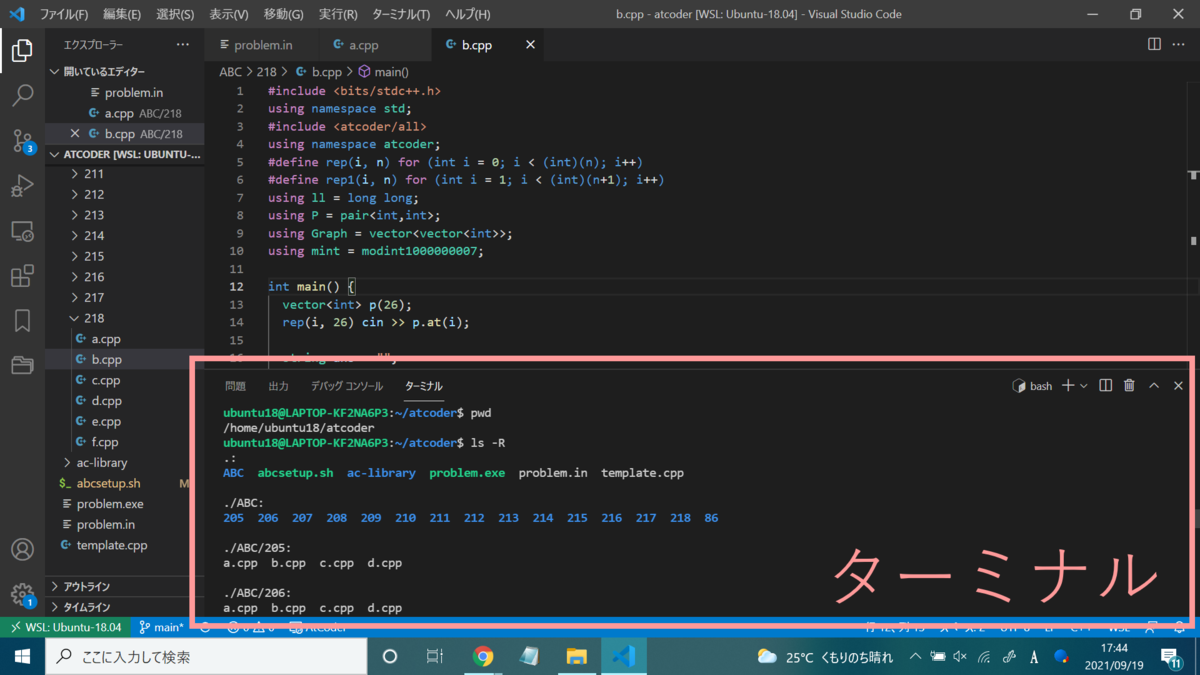This screenshot has width=1200, height=675.
Task: Open File Explorer from taskbar
Action: coord(576,657)
